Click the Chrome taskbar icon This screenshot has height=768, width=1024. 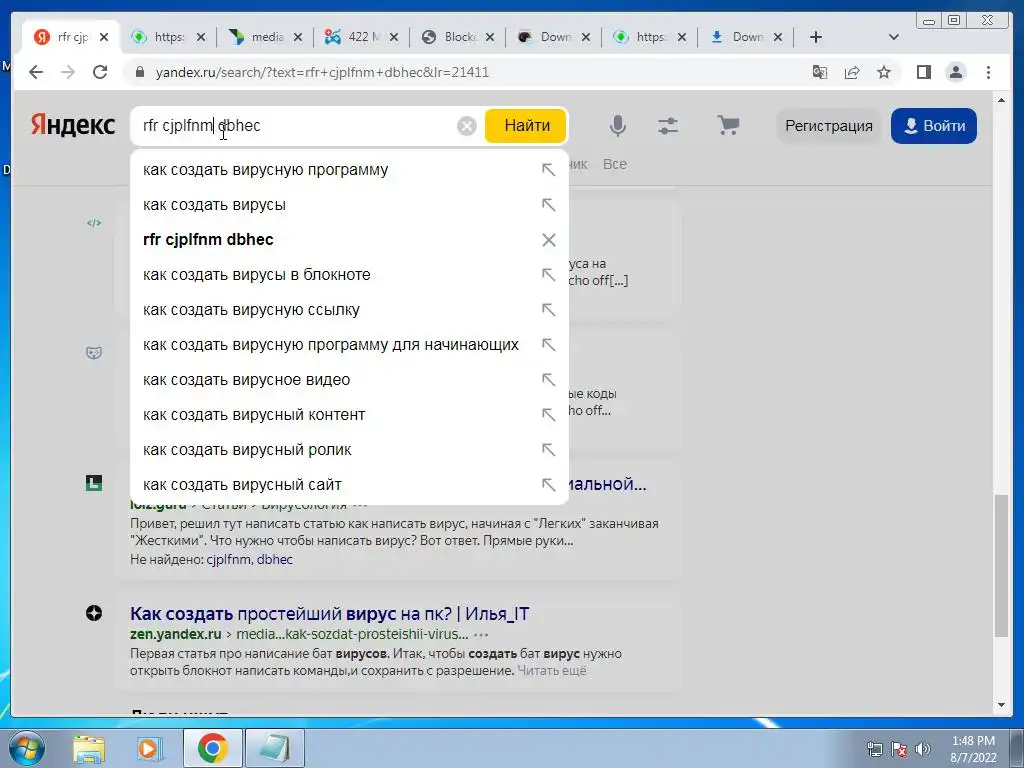(213, 748)
